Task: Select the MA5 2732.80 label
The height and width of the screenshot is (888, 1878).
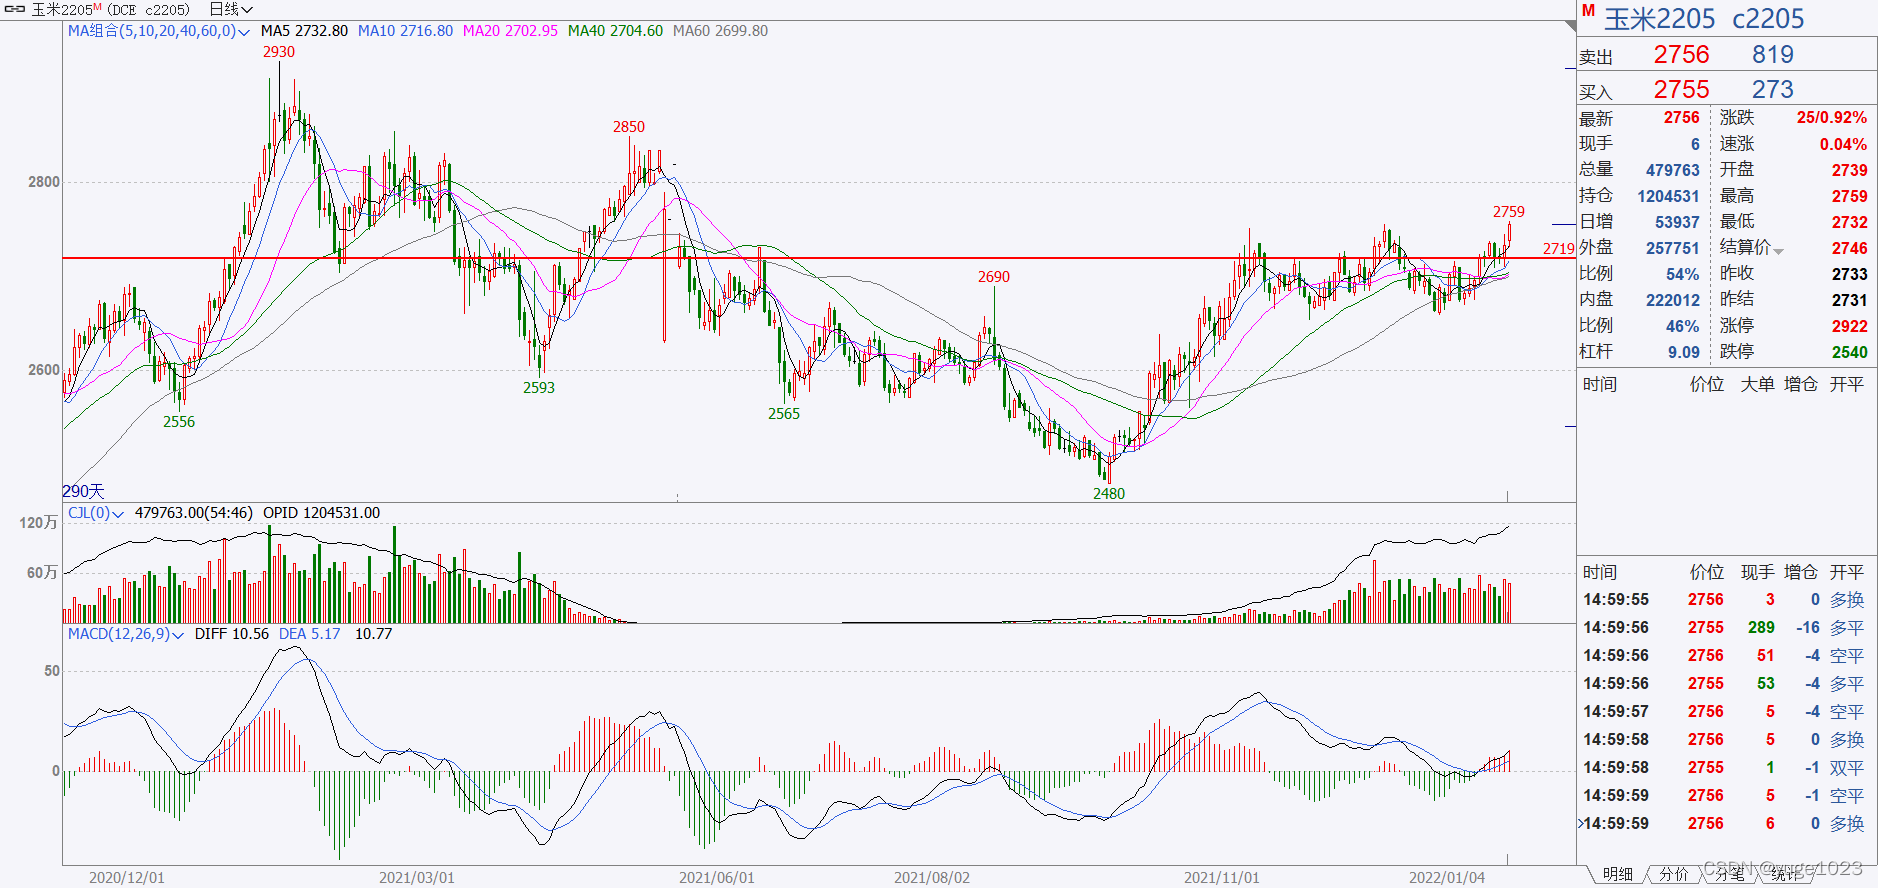Action: point(304,31)
